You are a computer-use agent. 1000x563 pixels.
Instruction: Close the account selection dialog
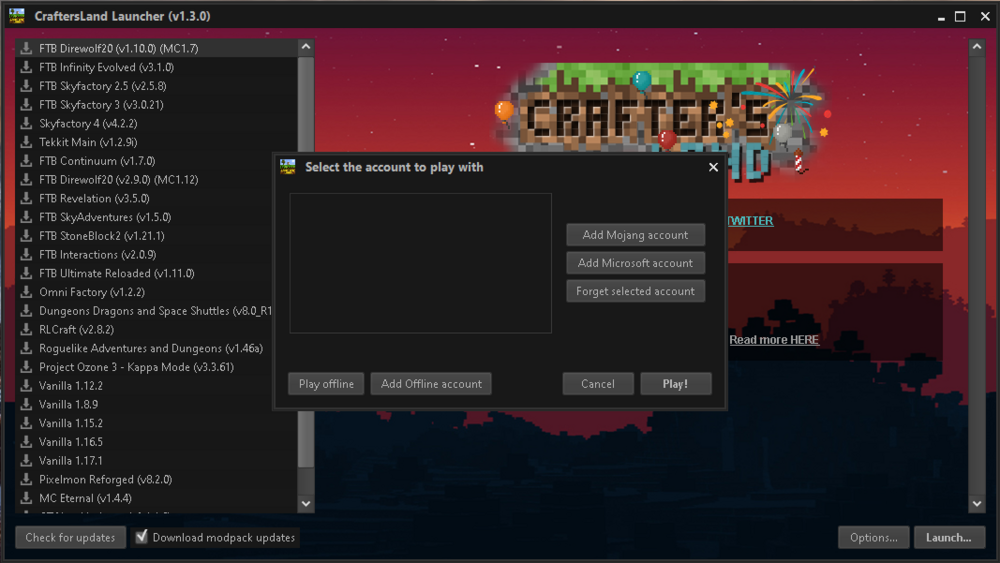tap(713, 167)
